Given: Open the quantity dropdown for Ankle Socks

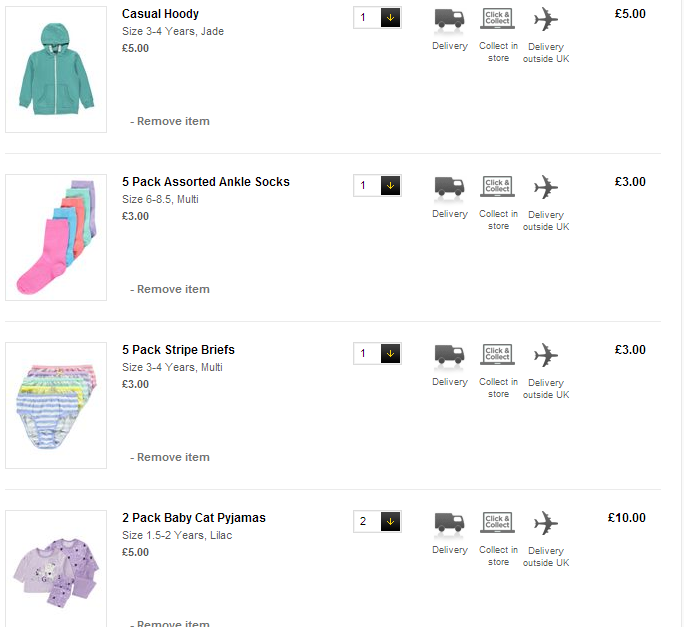Looking at the screenshot, I should [390, 186].
